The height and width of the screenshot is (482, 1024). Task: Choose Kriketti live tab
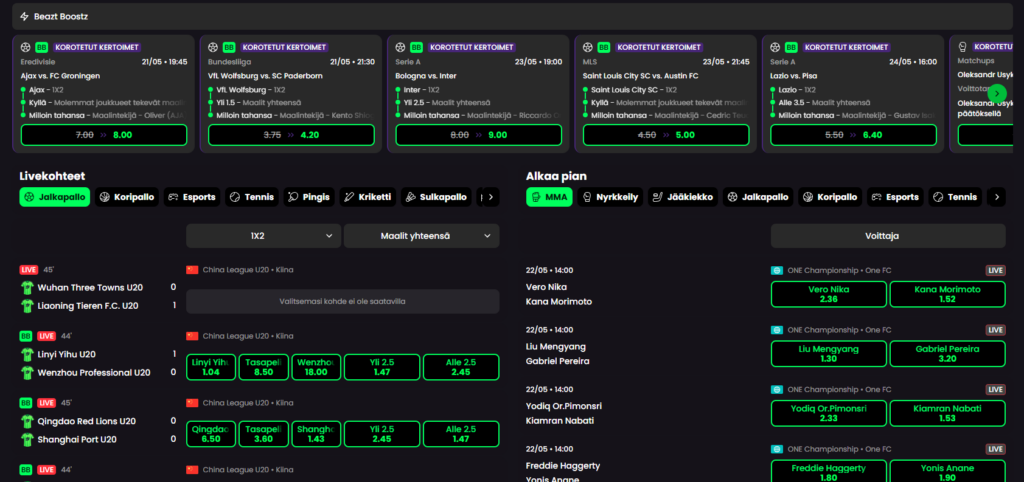pos(368,197)
